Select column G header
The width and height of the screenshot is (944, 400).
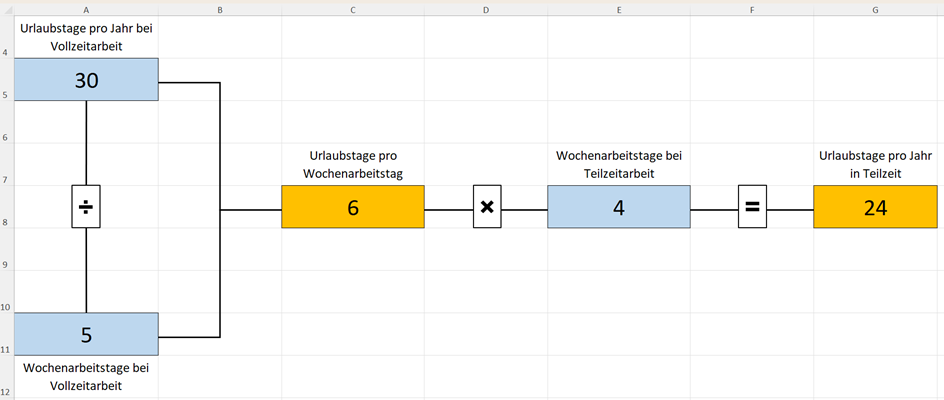[876, 9]
